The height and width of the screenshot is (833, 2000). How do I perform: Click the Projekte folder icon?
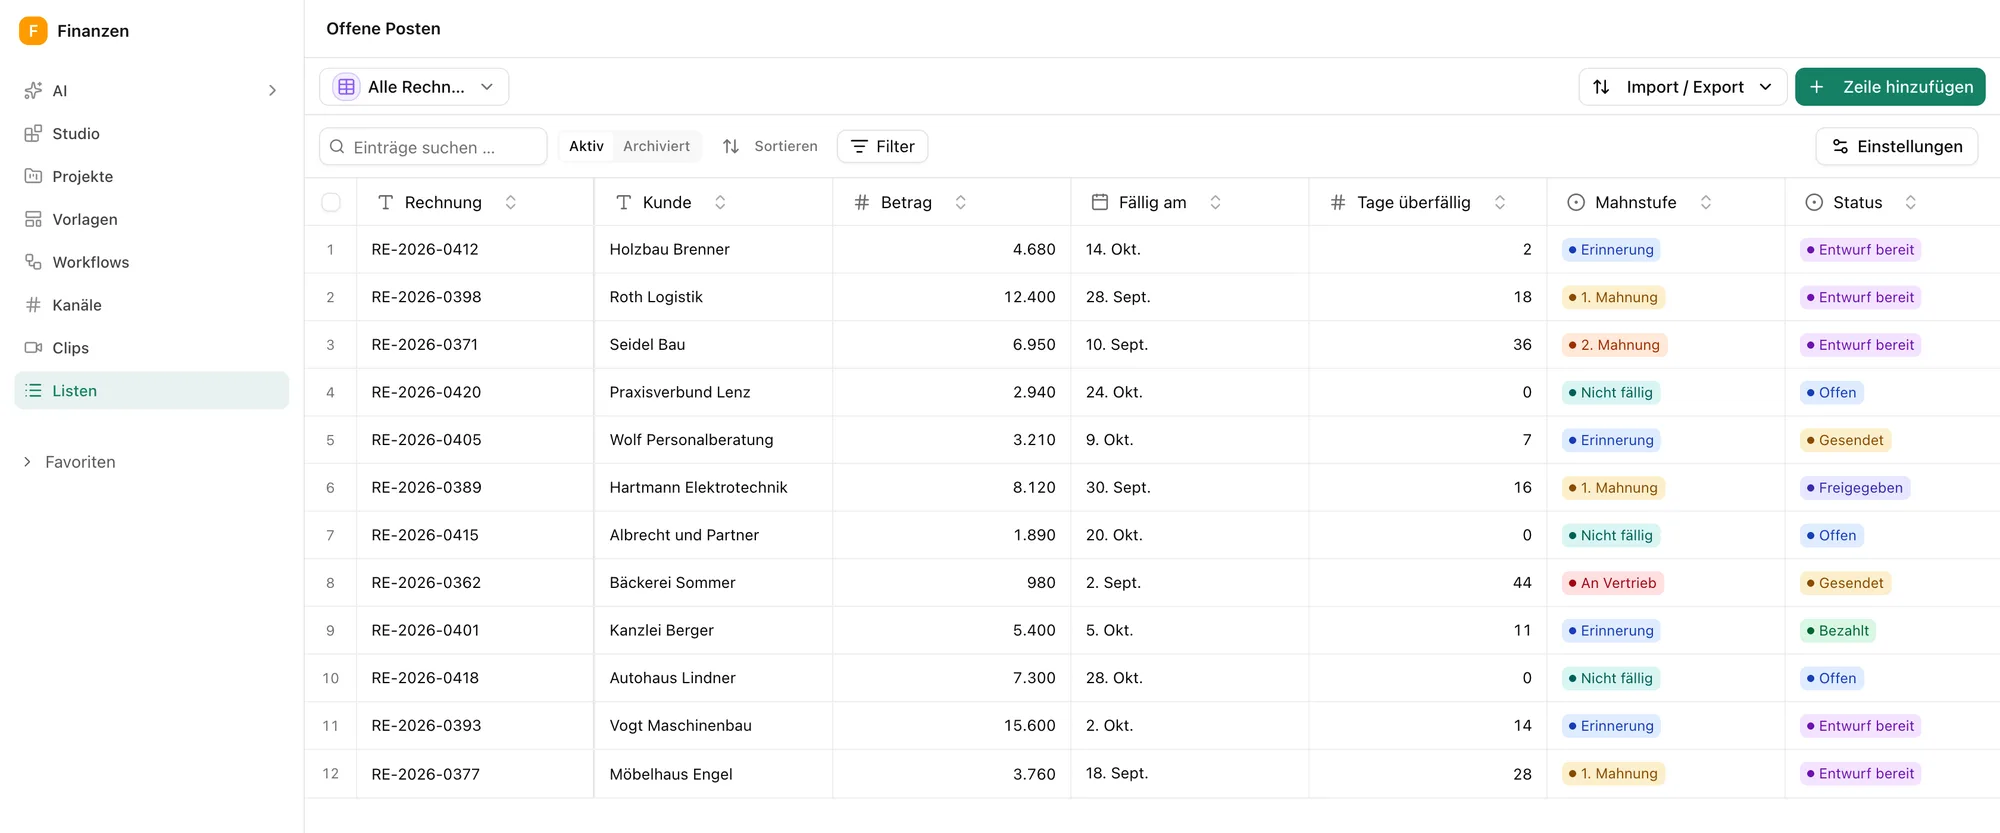point(33,177)
